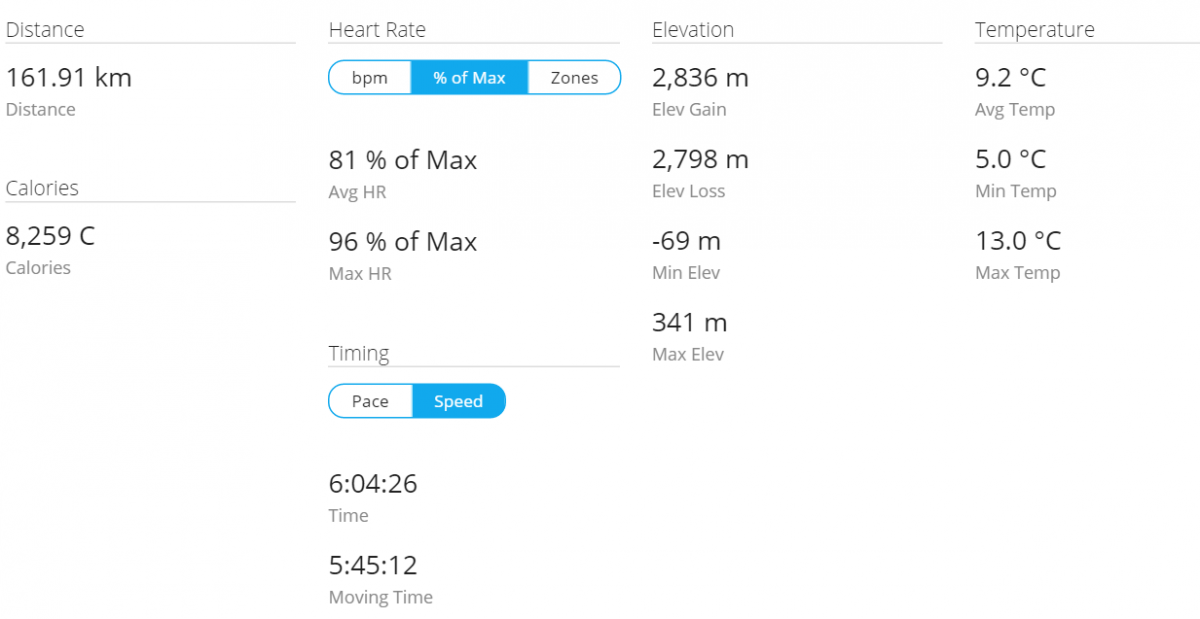Click the 8,259 C calories value

51,237
